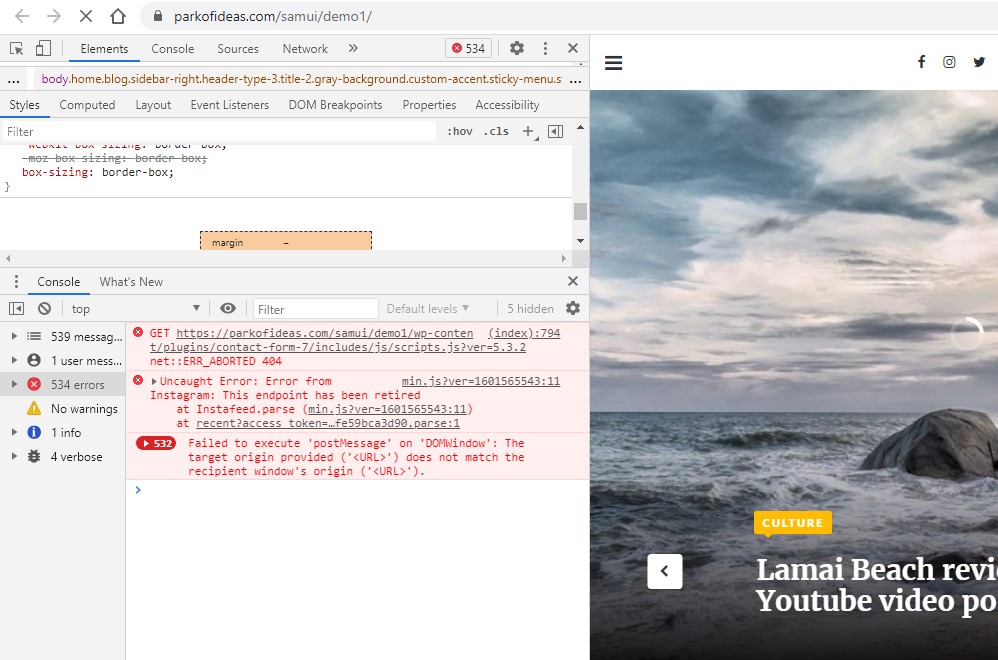
Task: Open the Default levels dropdown
Action: pyautogui.click(x=427, y=309)
